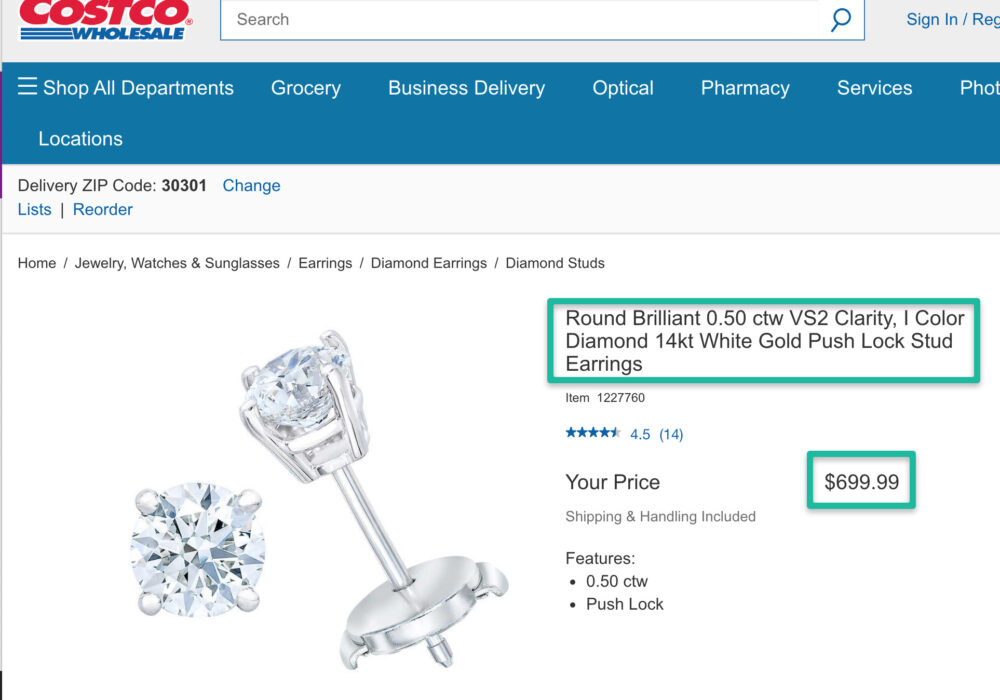Viewport: 1000px width, 700px height.
Task: Open the Pharmacy menu item
Action: [745, 88]
